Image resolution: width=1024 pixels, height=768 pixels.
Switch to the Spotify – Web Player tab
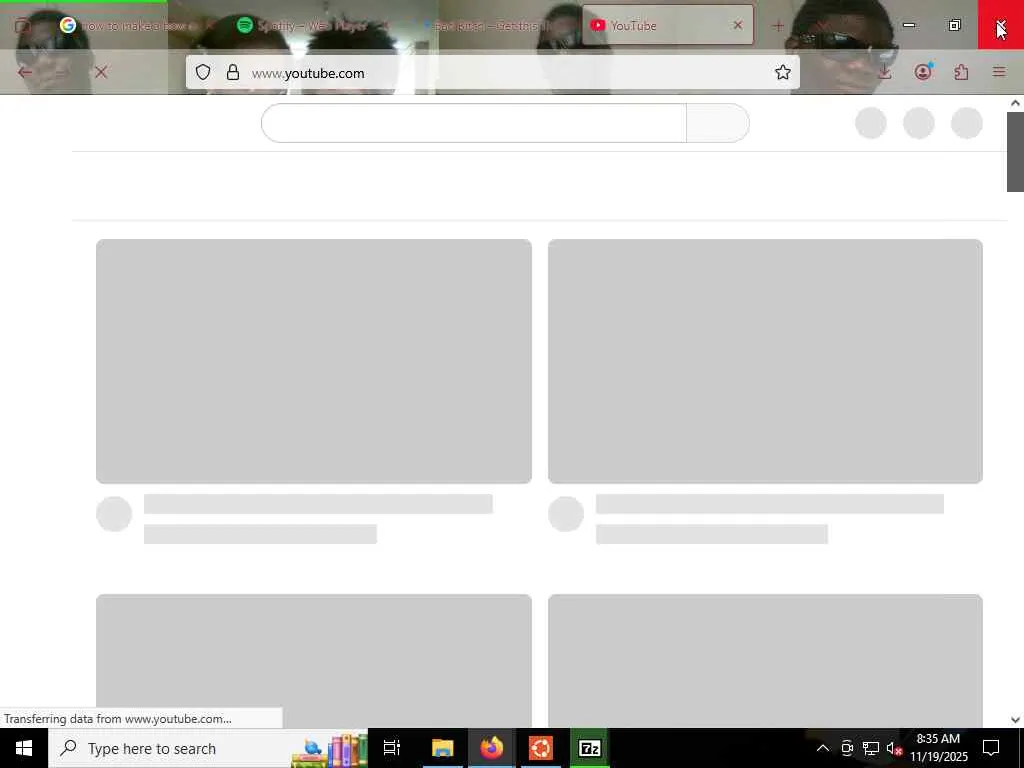click(313, 25)
